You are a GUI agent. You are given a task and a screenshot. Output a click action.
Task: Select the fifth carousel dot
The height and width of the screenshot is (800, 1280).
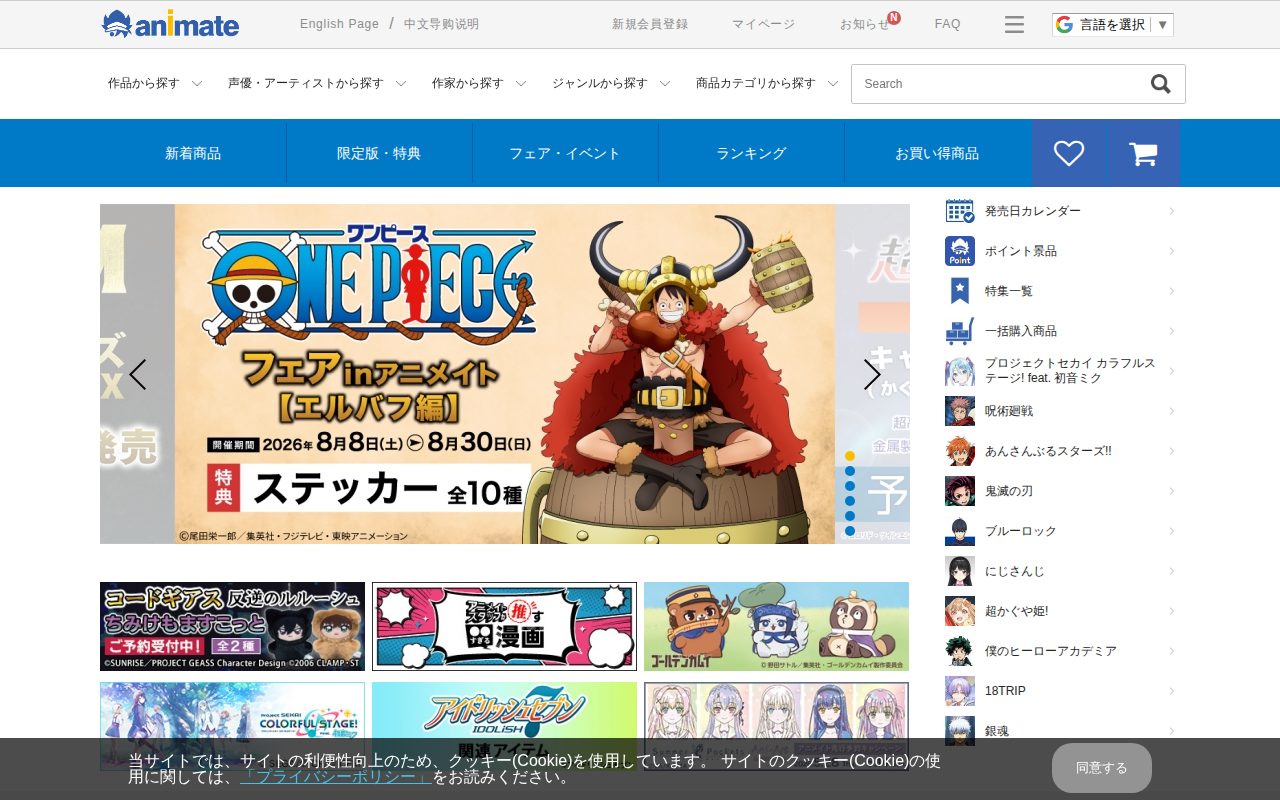point(850,516)
